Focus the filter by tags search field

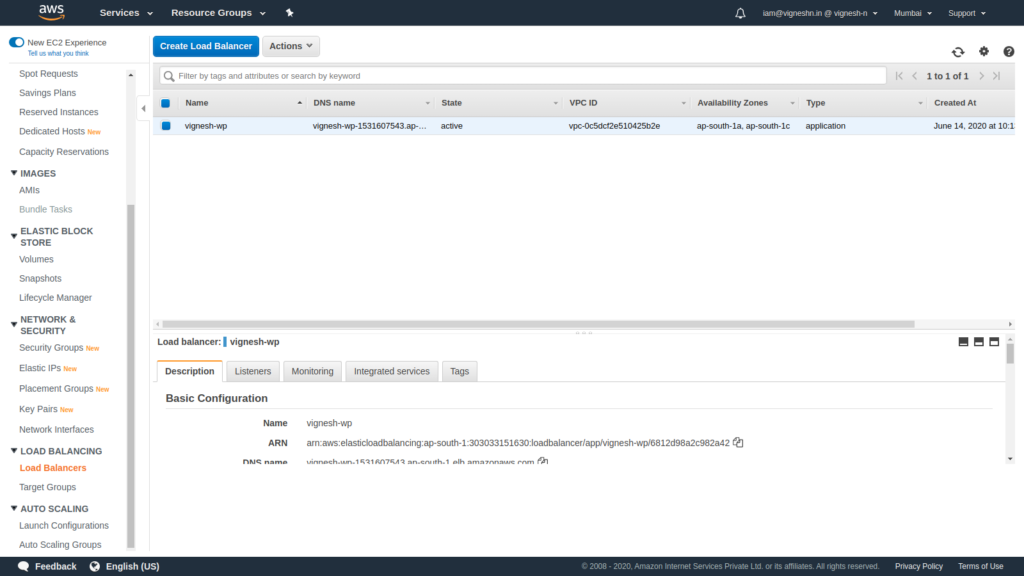(522, 76)
